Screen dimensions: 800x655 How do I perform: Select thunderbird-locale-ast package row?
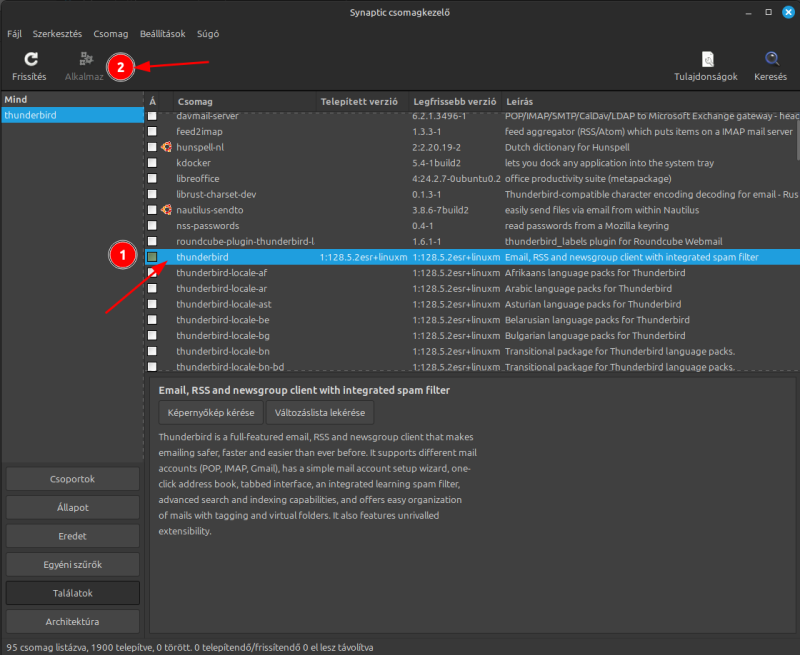point(472,304)
